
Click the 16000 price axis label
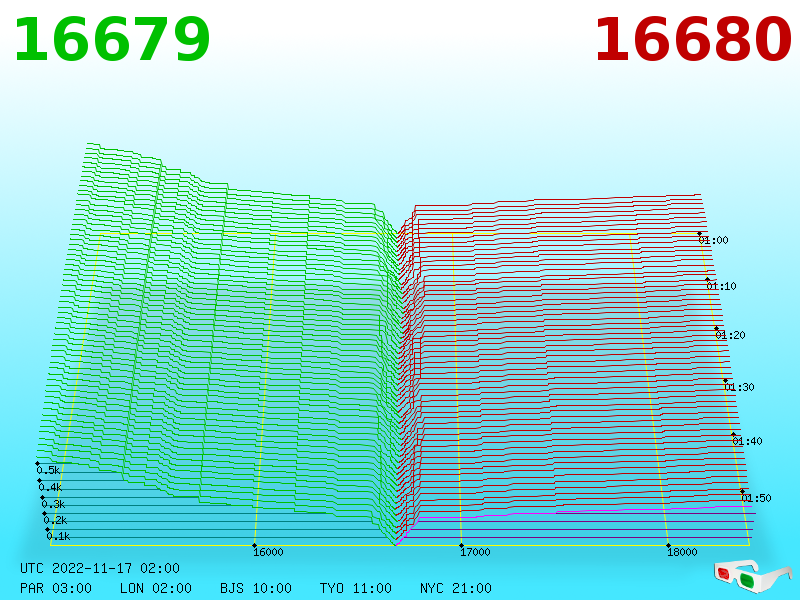click(268, 552)
